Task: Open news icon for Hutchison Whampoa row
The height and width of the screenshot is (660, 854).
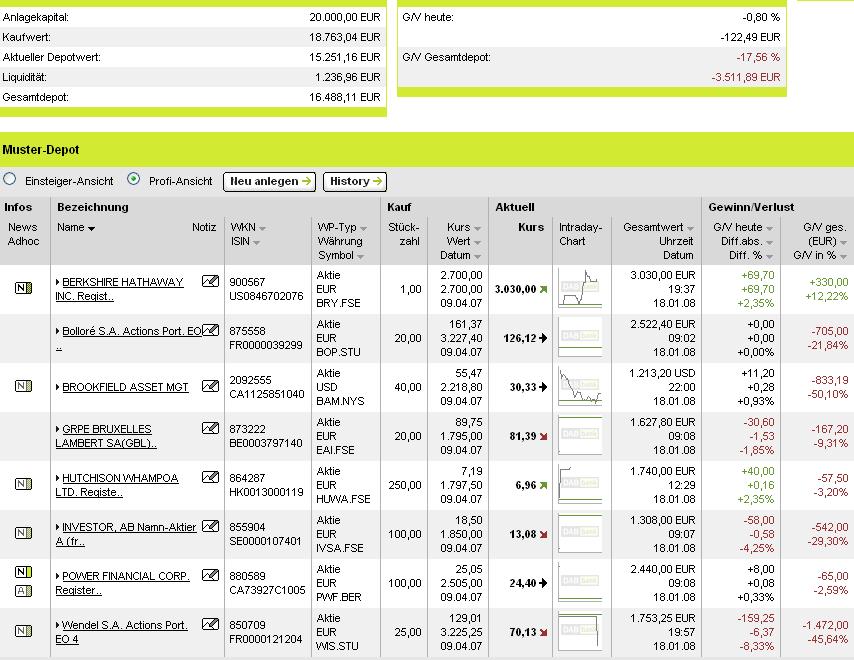Action: [x=23, y=484]
